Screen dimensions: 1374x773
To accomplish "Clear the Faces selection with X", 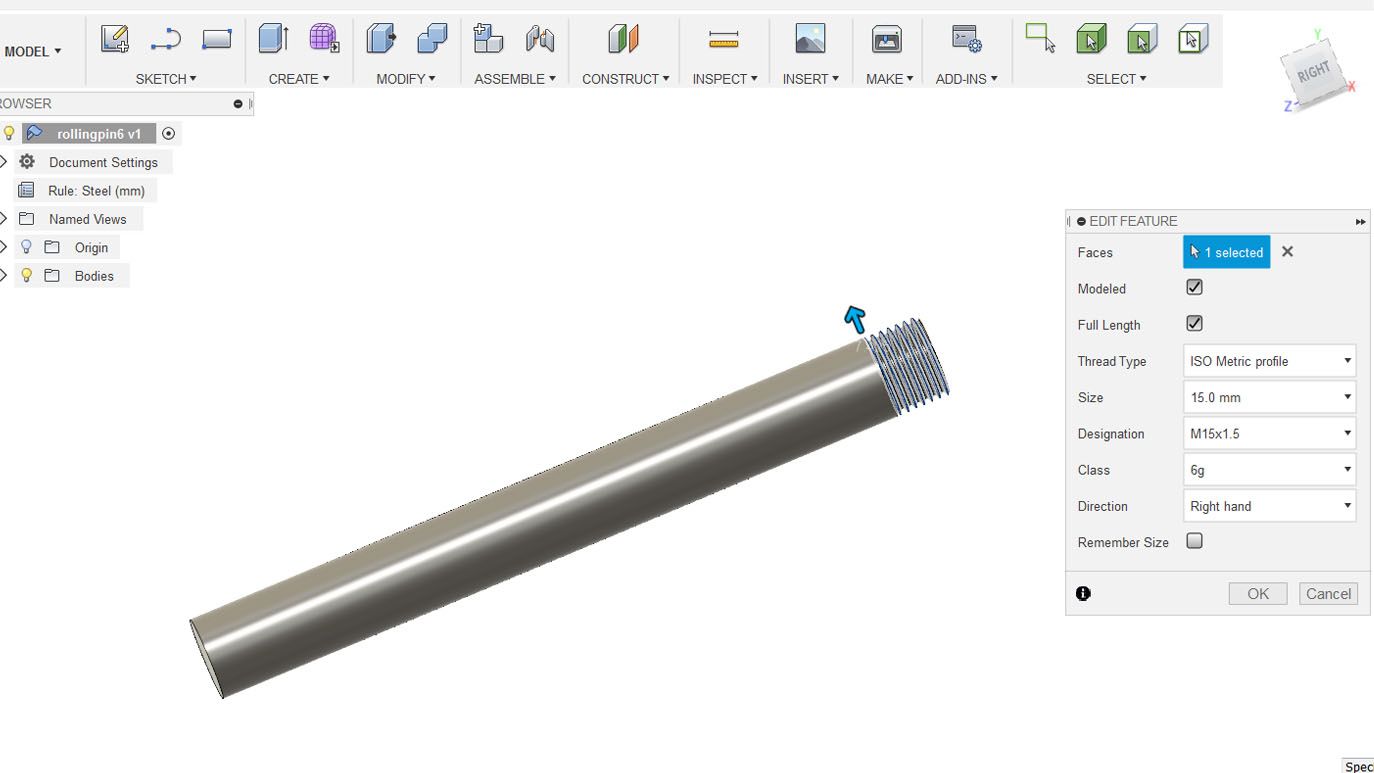I will click(x=1288, y=252).
